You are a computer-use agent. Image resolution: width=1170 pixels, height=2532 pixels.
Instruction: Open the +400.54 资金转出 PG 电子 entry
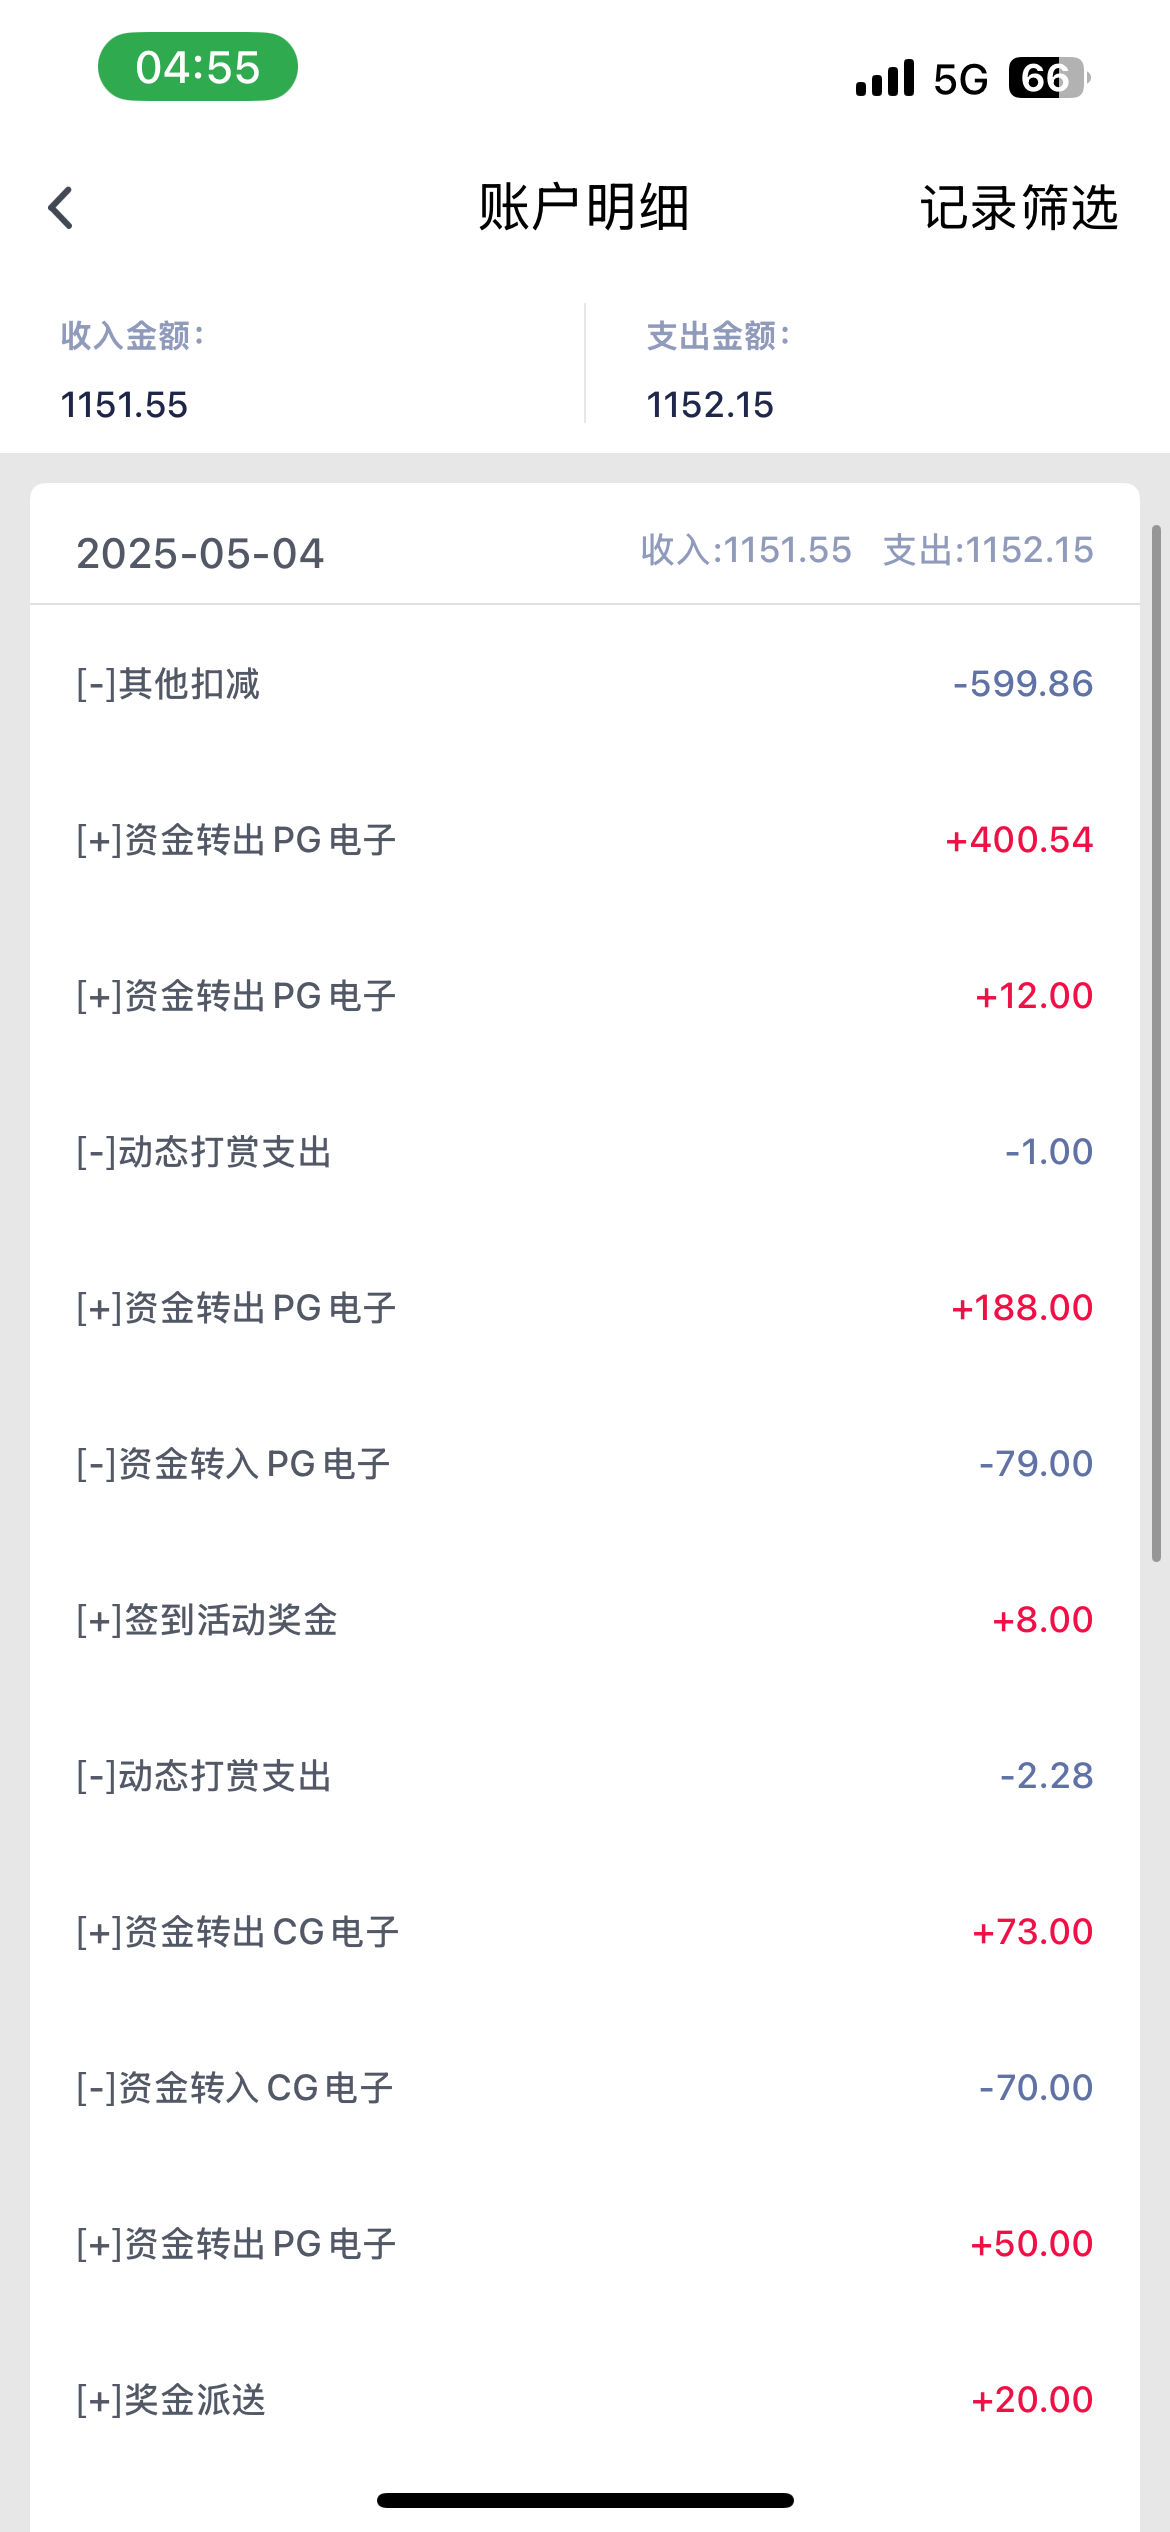(585, 840)
